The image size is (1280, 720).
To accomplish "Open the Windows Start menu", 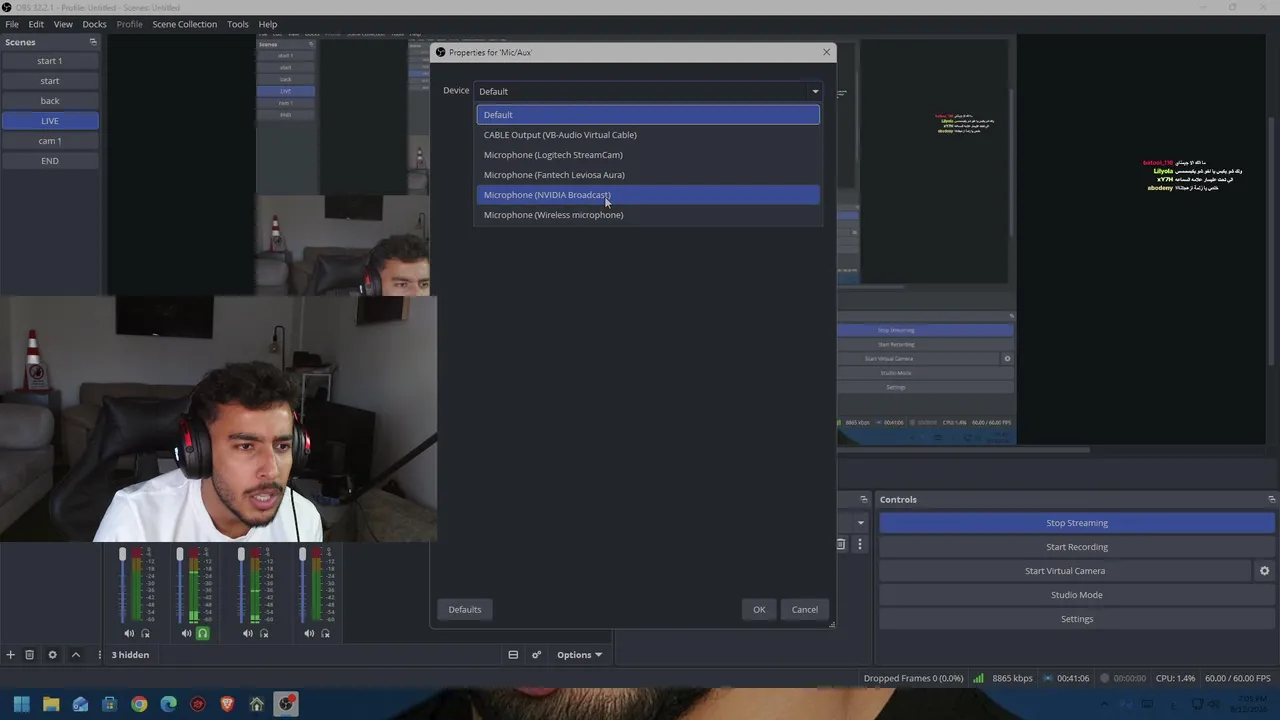I will click(x=21, y=704).
